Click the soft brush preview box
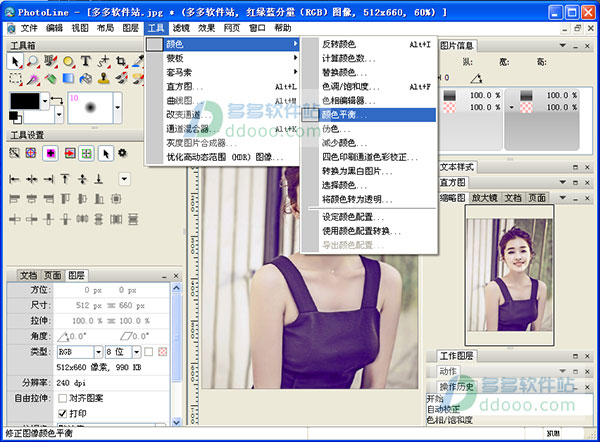Viewport: 600px width, 442px height. coord(90,108)
